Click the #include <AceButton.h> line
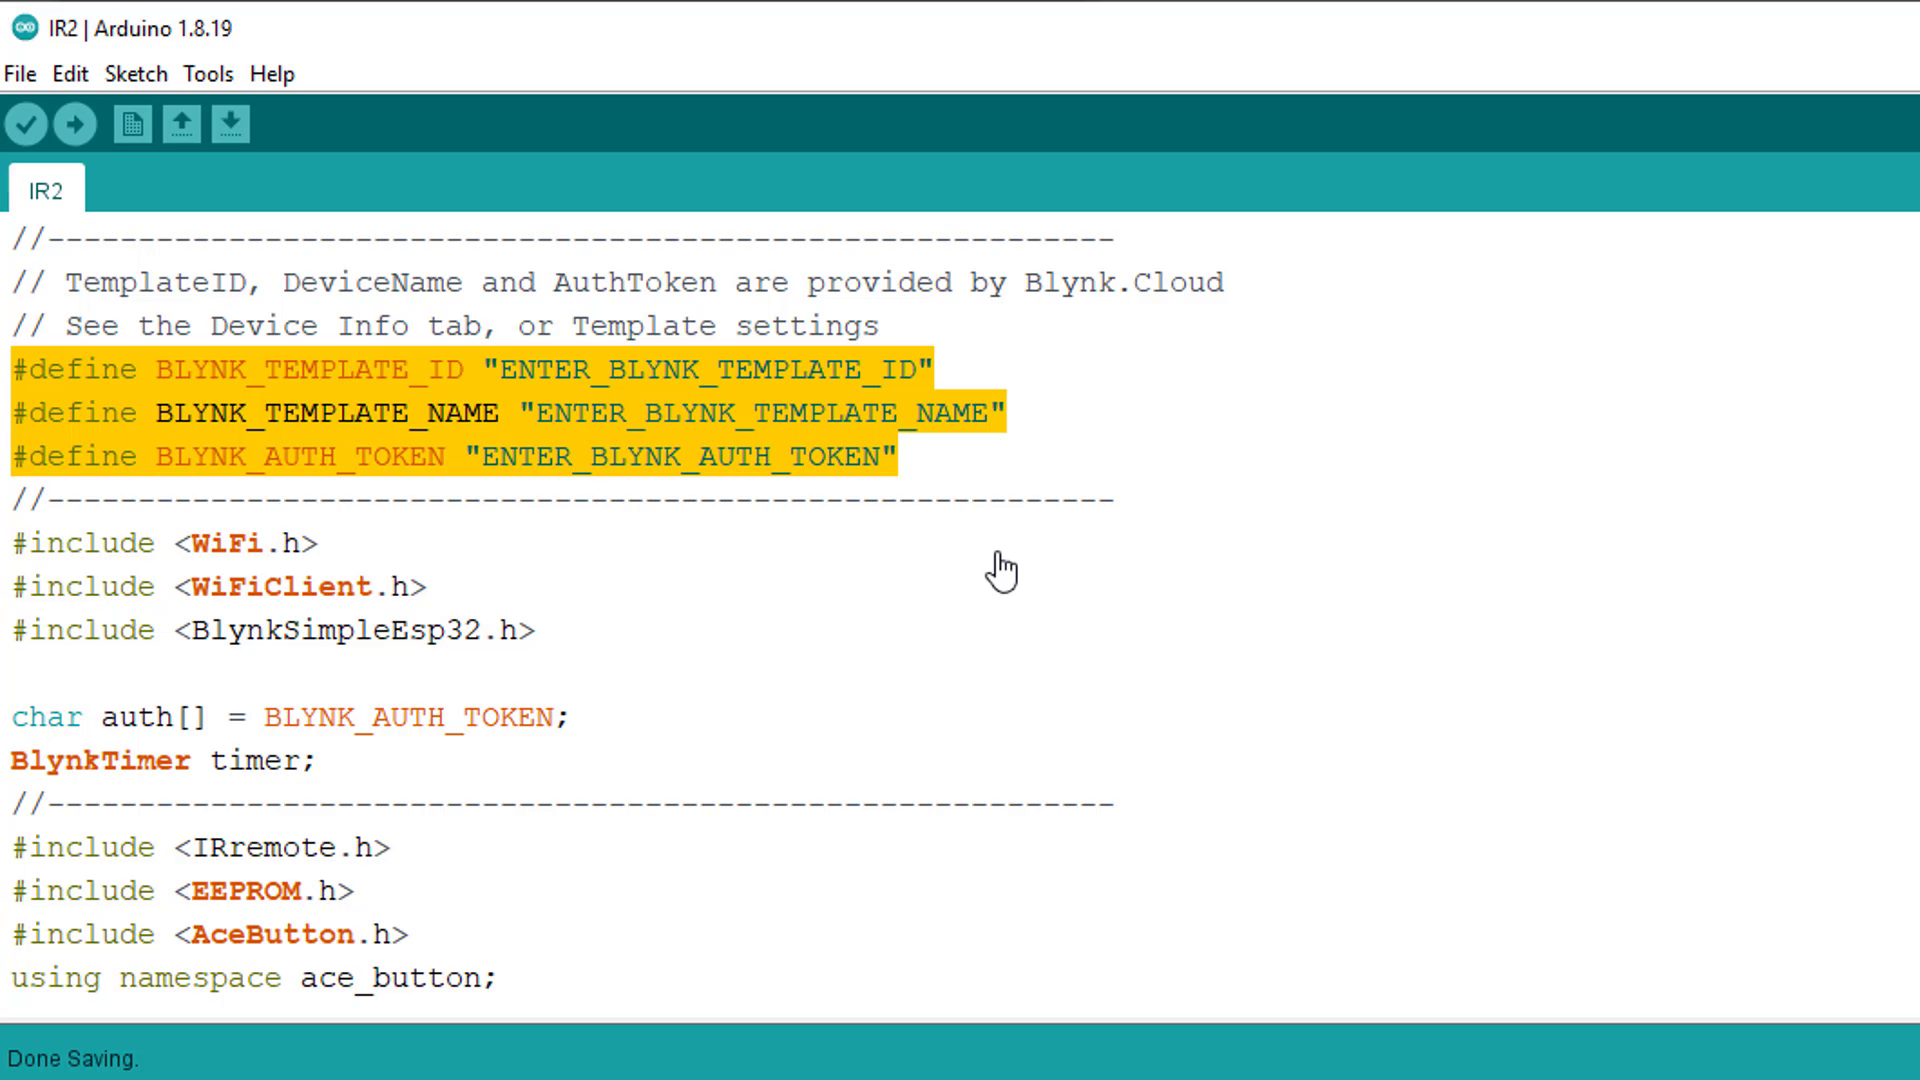1920x1080 pixels. coord(210,934)
